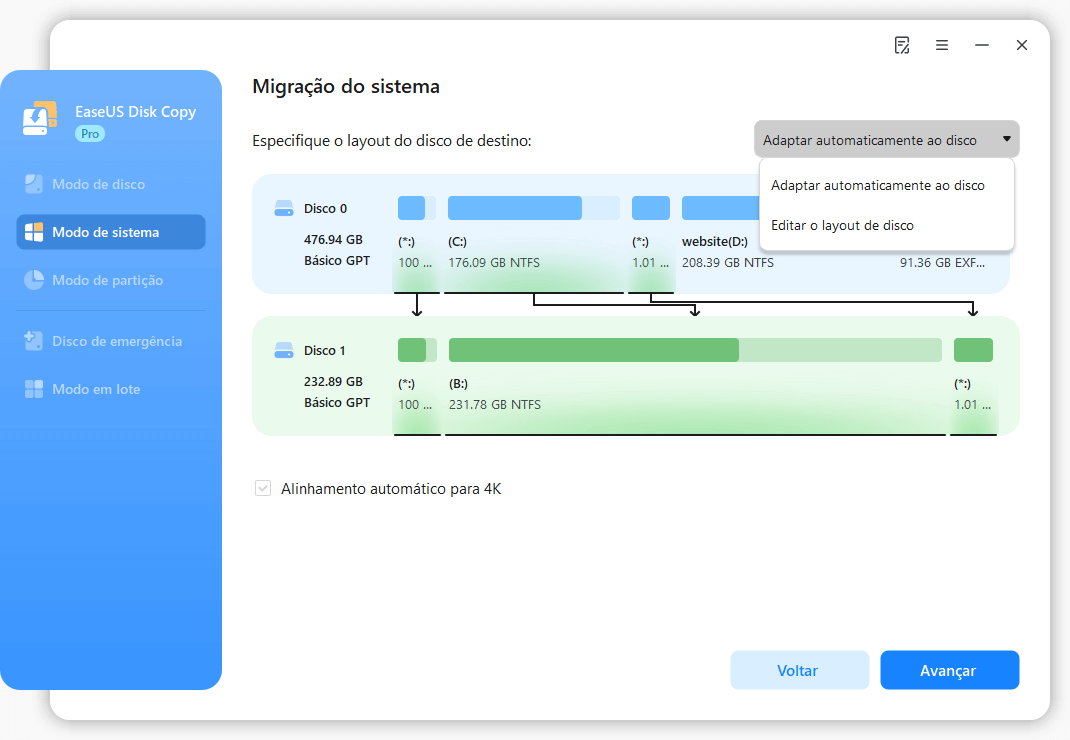Image resolution: width=1070 pixels, height=740 pixels.
Task: Click the EaseUS Disk Copy logo icon
Action: 40,119
